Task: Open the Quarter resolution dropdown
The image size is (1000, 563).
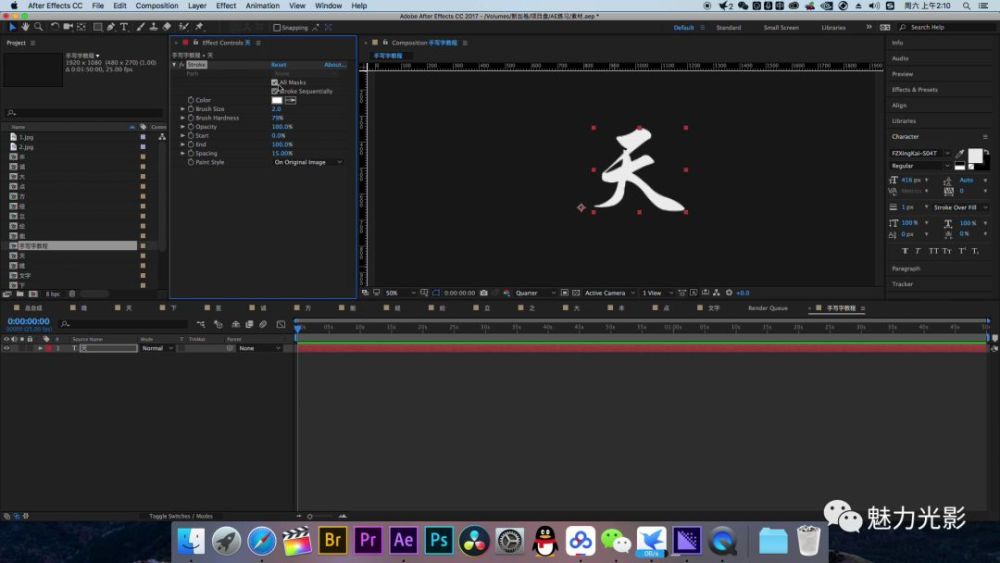Action: pos(534,293)
